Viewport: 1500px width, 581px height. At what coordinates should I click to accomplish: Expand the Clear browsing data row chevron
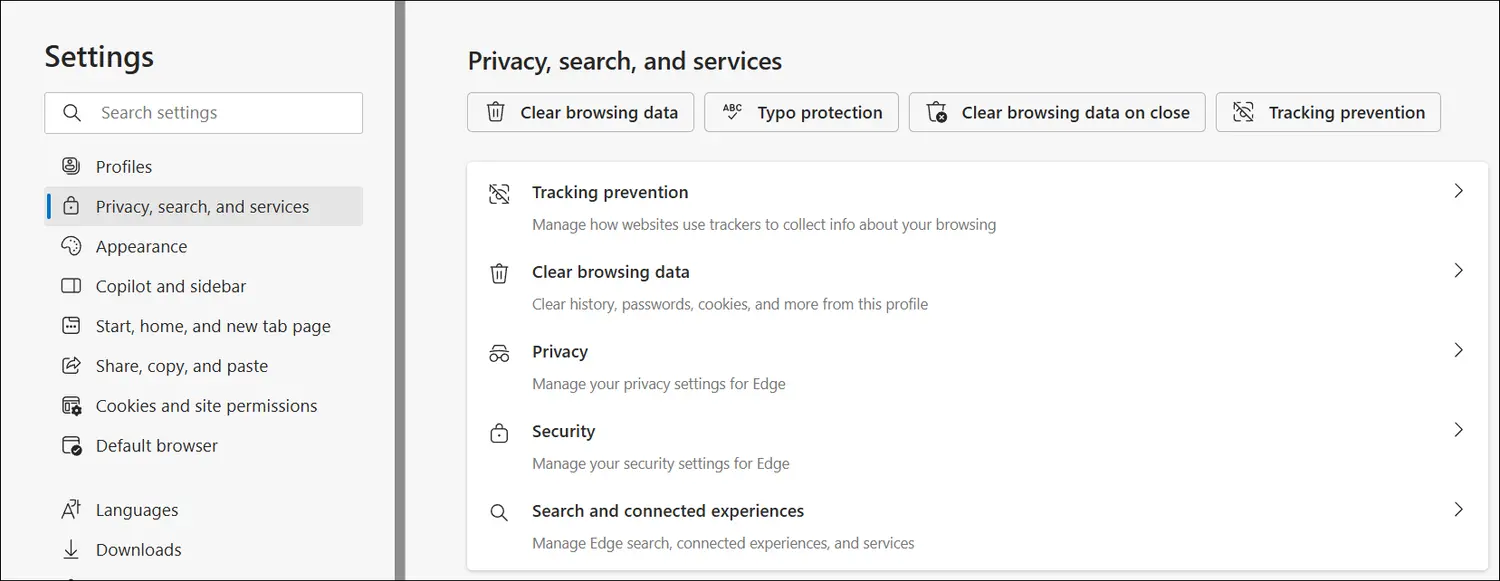pyautogui.click(x=1458, y=270)
